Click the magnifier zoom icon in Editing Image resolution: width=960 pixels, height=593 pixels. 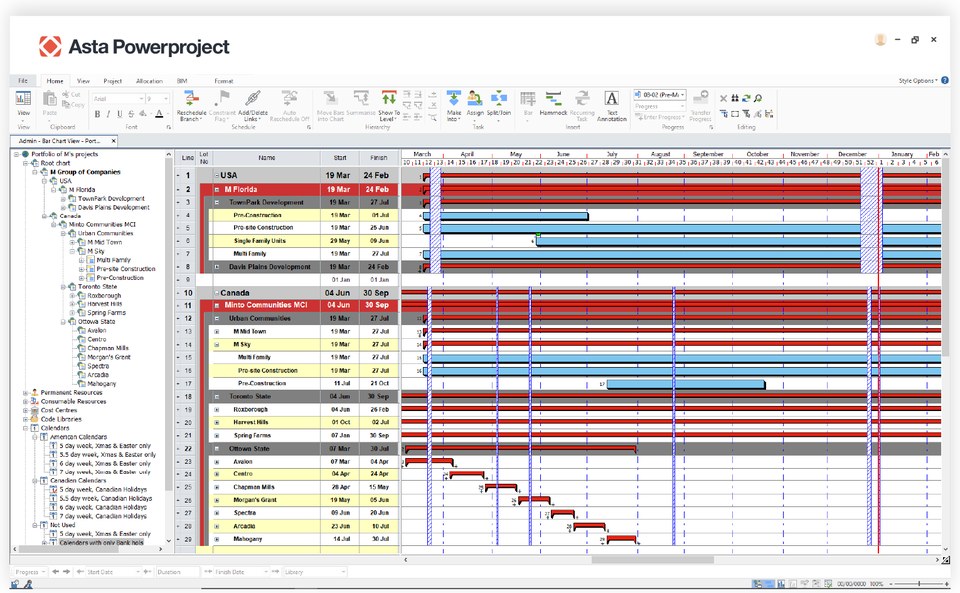pyautogui.click(x=758, y=98)
